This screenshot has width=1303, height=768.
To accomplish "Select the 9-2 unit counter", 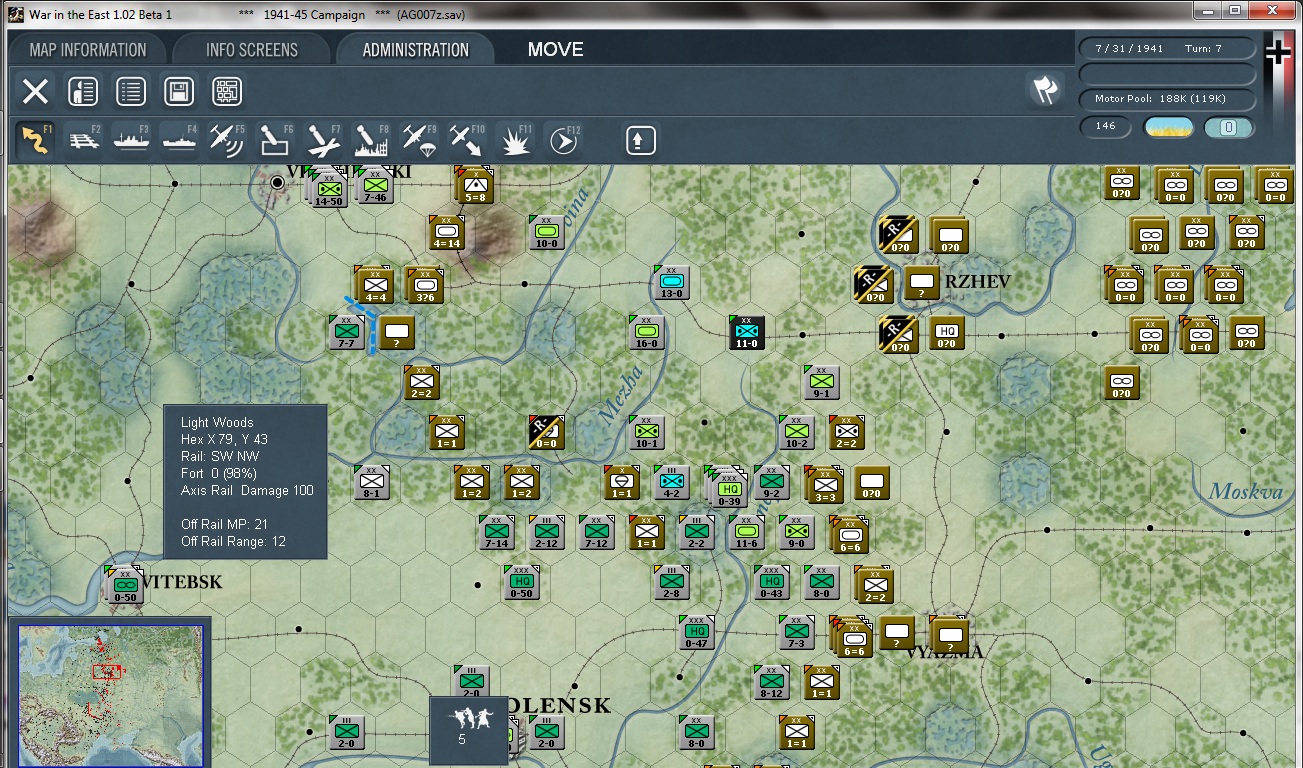I will pyautogui.click(x=772, y=483).
